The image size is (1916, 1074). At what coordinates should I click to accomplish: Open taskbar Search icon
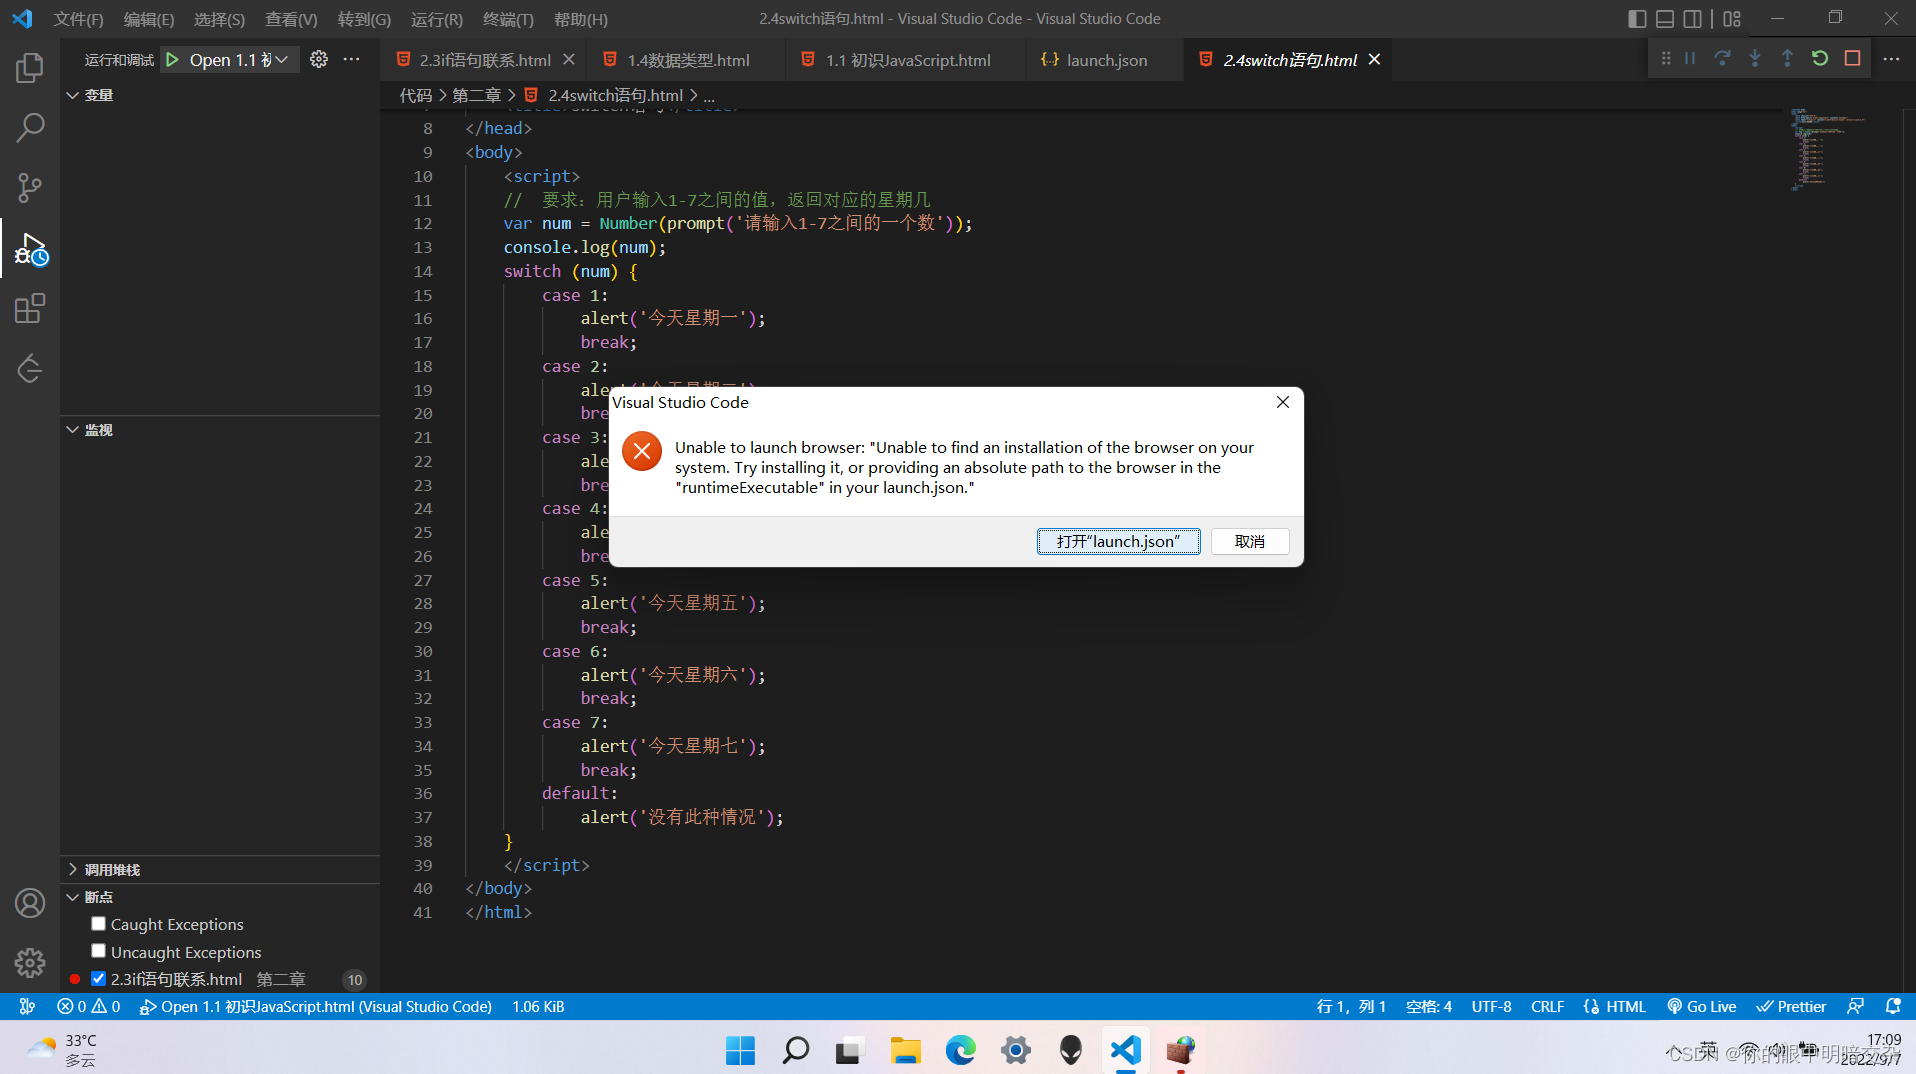click(795, 1050)
